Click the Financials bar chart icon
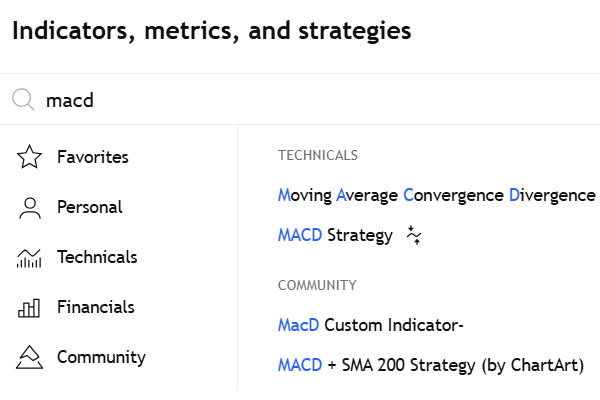Screen dimensions: 600x400 (30, 307)
